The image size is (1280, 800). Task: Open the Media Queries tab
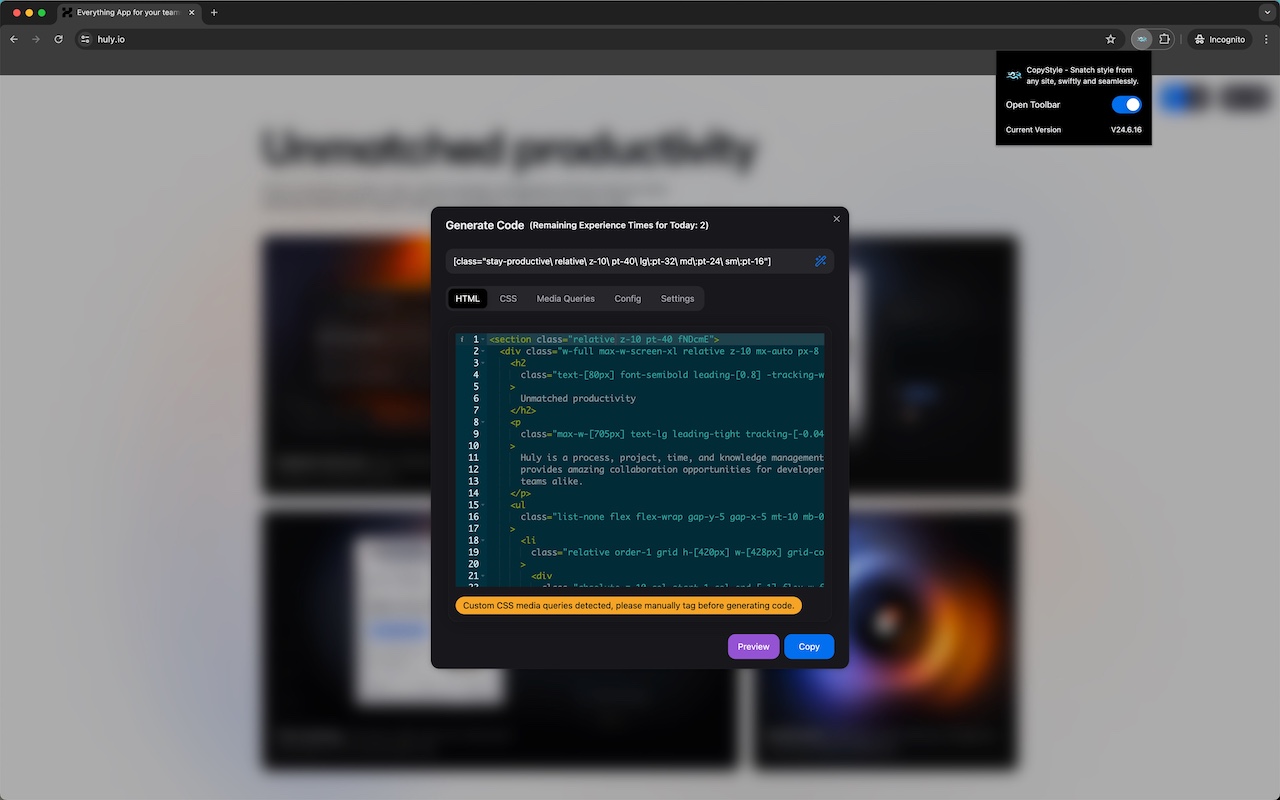coord(565,299)
